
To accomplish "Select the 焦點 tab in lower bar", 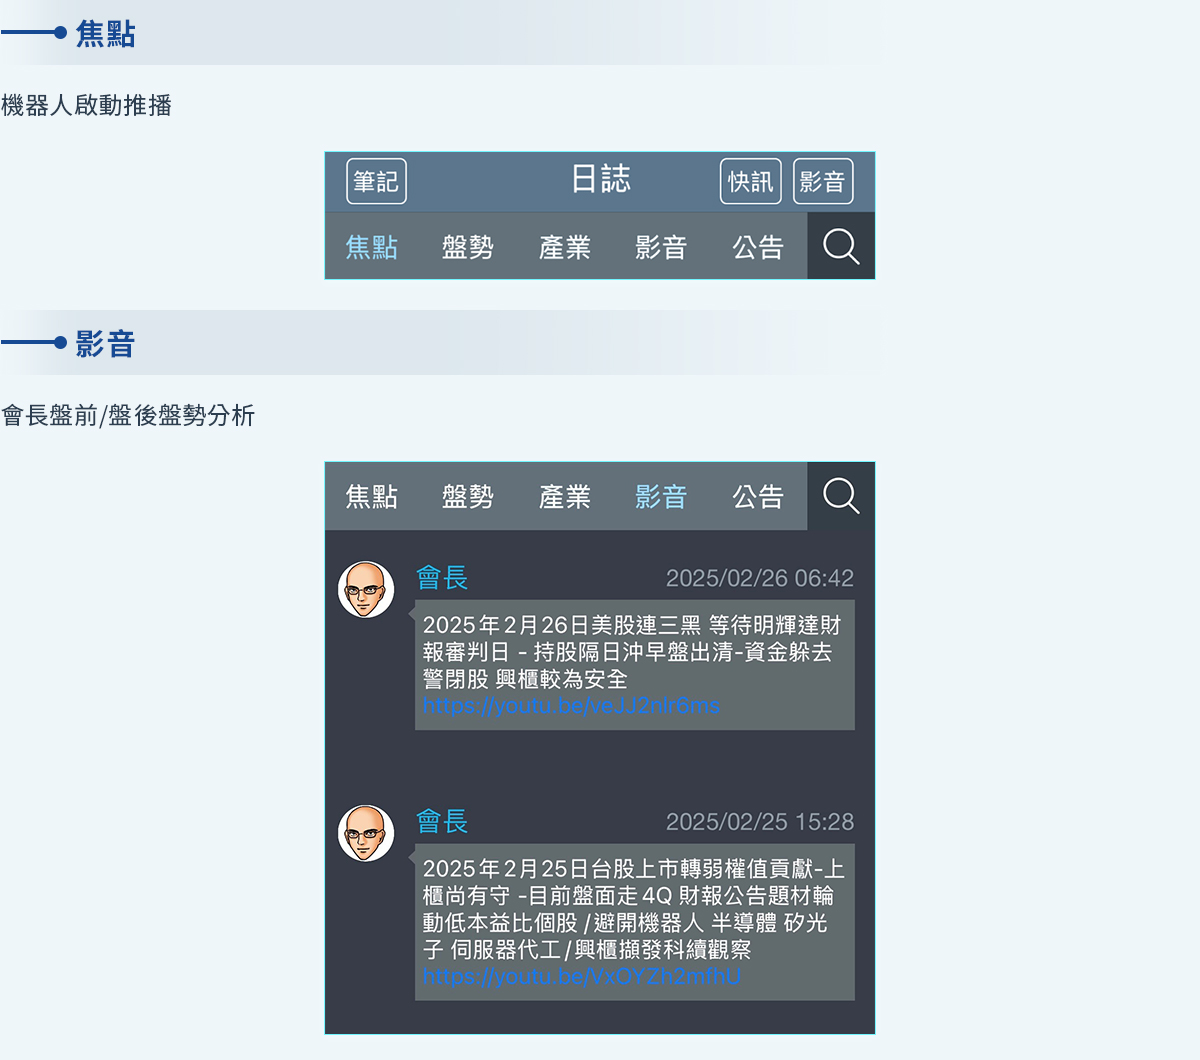I will point(371,497).
